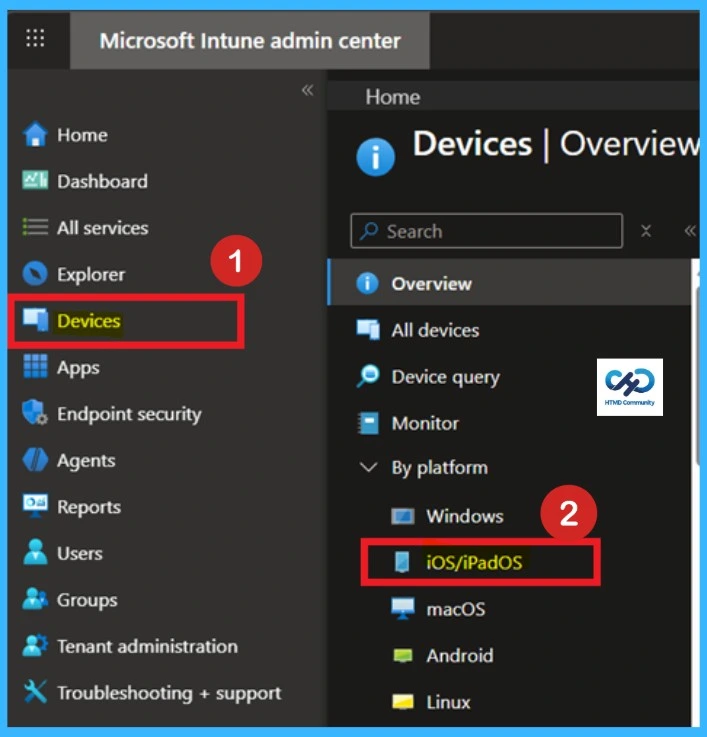707x737 pixels.
Task: Click the Troubleshooting tools icon
Action: pos(35,691)
